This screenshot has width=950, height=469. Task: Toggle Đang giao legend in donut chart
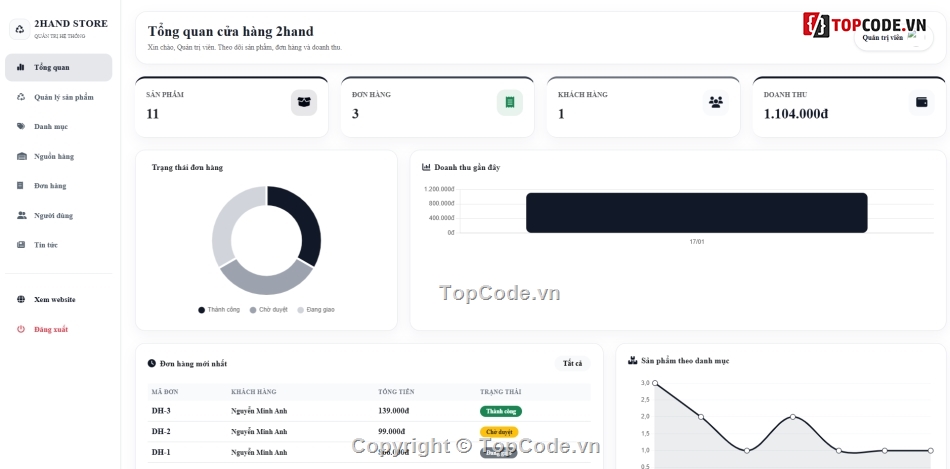coord(316,310)
